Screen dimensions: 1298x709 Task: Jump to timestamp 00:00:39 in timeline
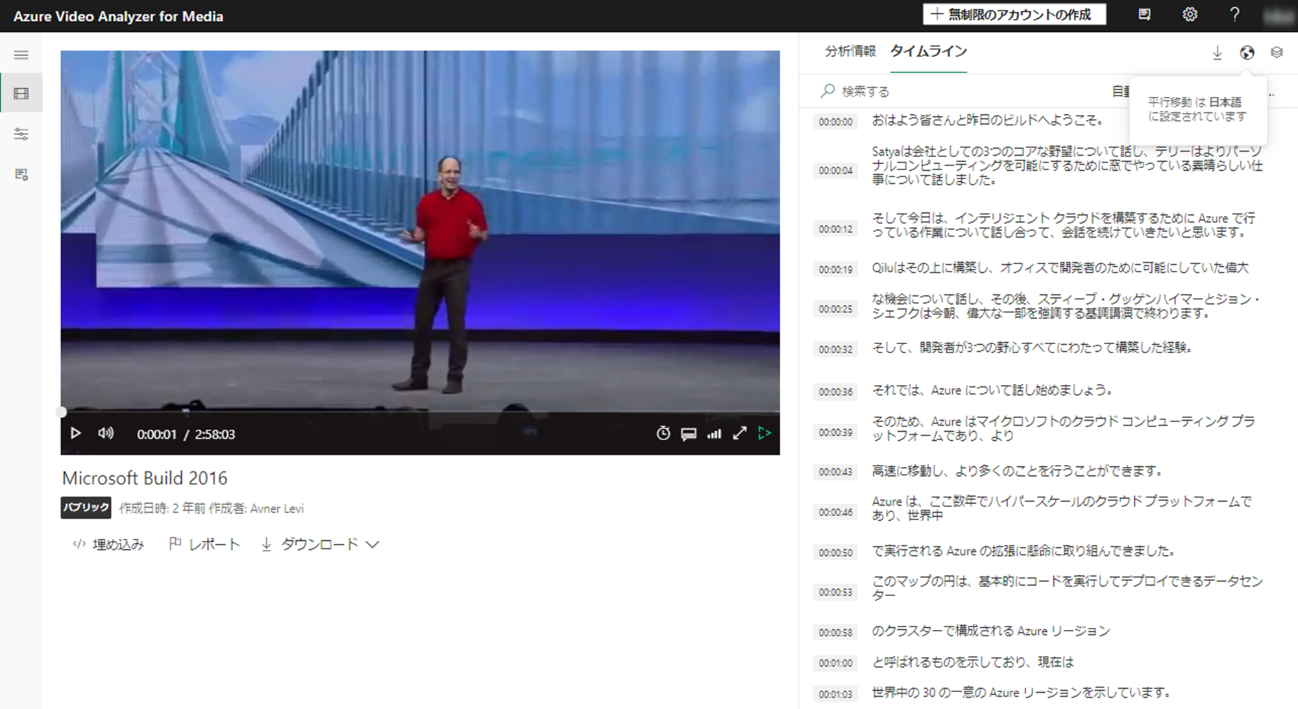835,432
